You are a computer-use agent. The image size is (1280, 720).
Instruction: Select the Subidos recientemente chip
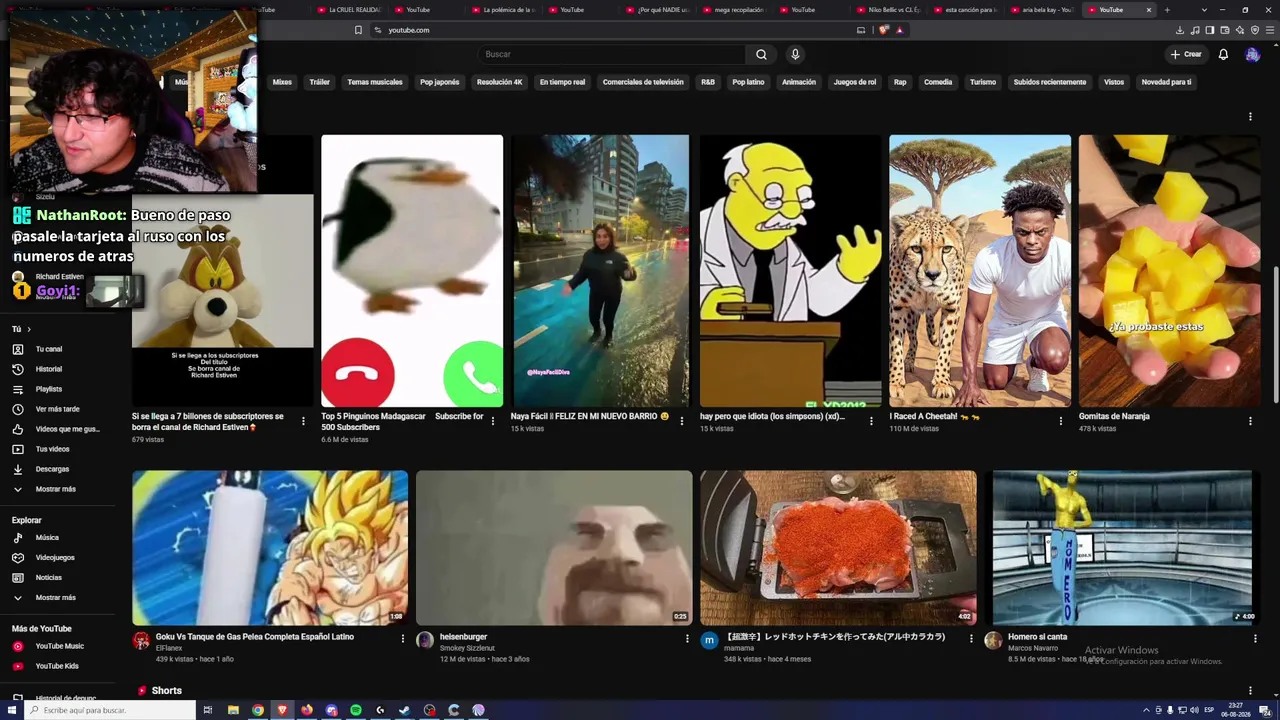(1050, 82)
